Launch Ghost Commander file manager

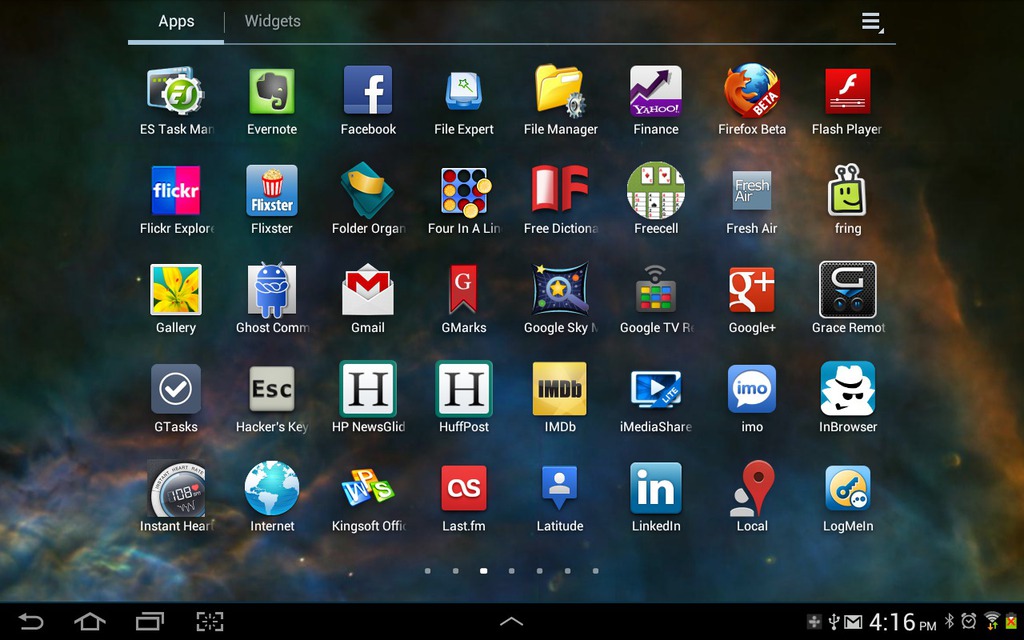coord(272,290)
